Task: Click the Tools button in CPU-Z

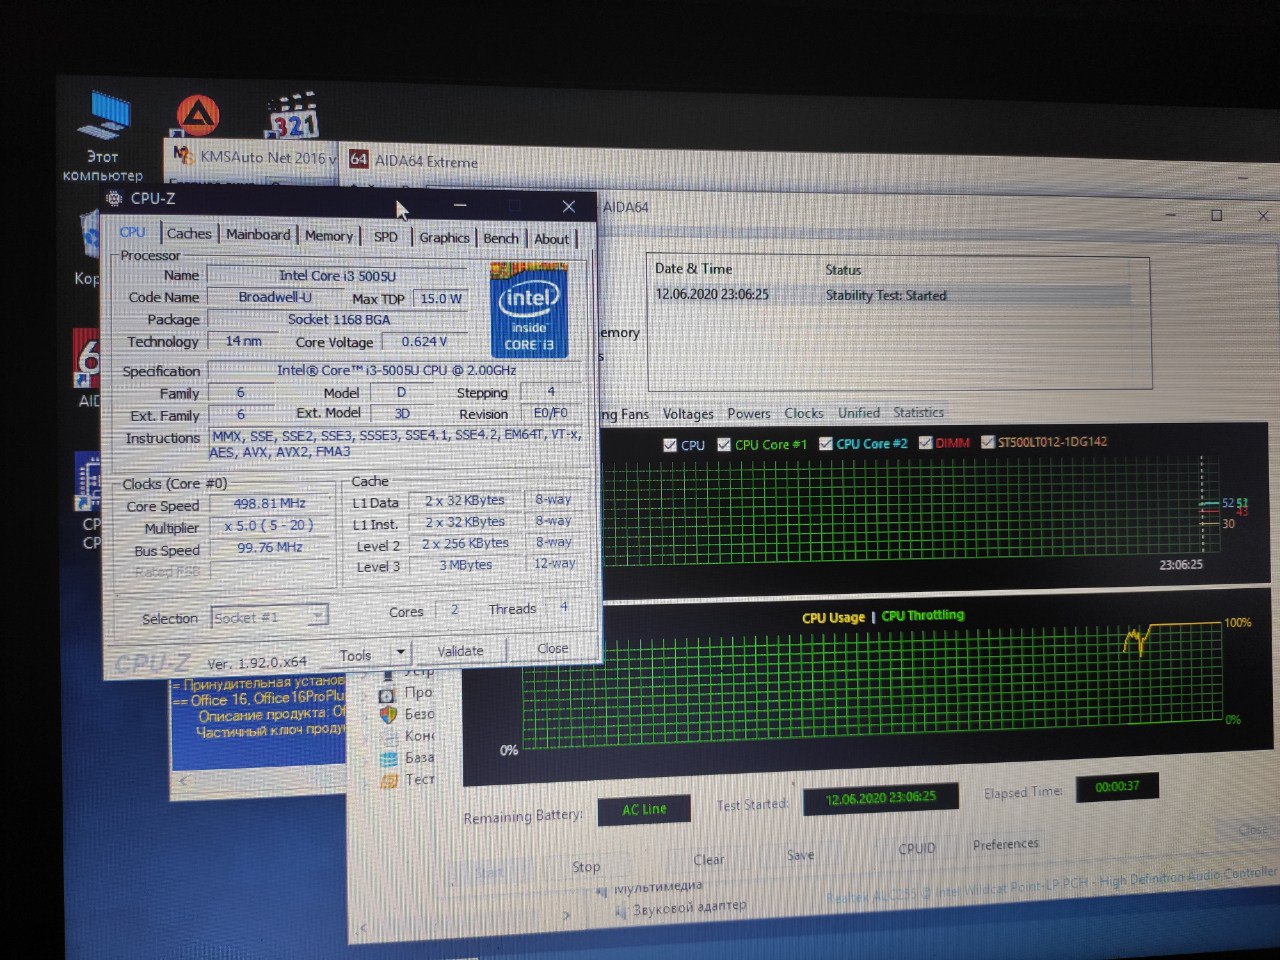Action: click(x=355, y=656)
